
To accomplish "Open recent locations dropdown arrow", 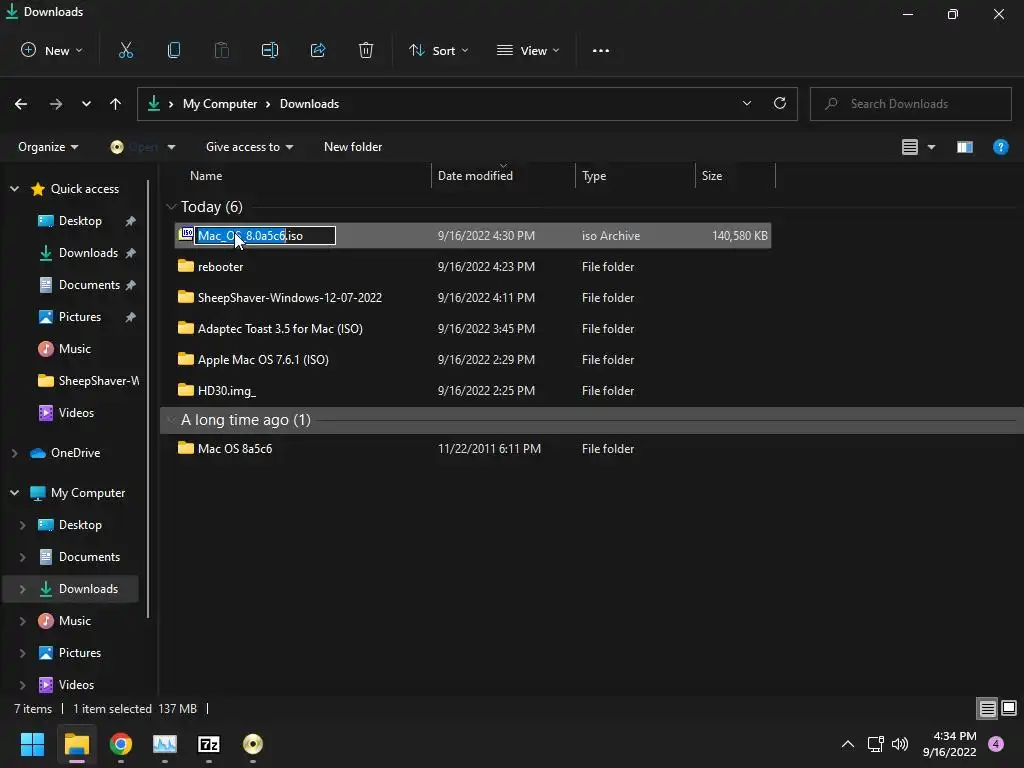I will click(86, 104).
